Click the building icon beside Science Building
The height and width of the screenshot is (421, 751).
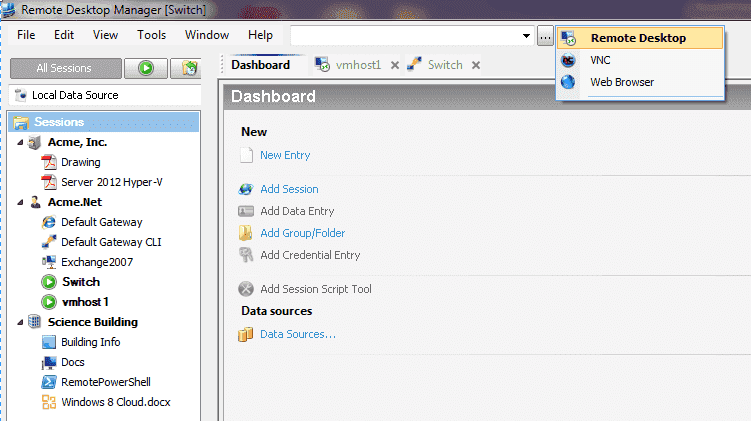click(x=34, y=322)
